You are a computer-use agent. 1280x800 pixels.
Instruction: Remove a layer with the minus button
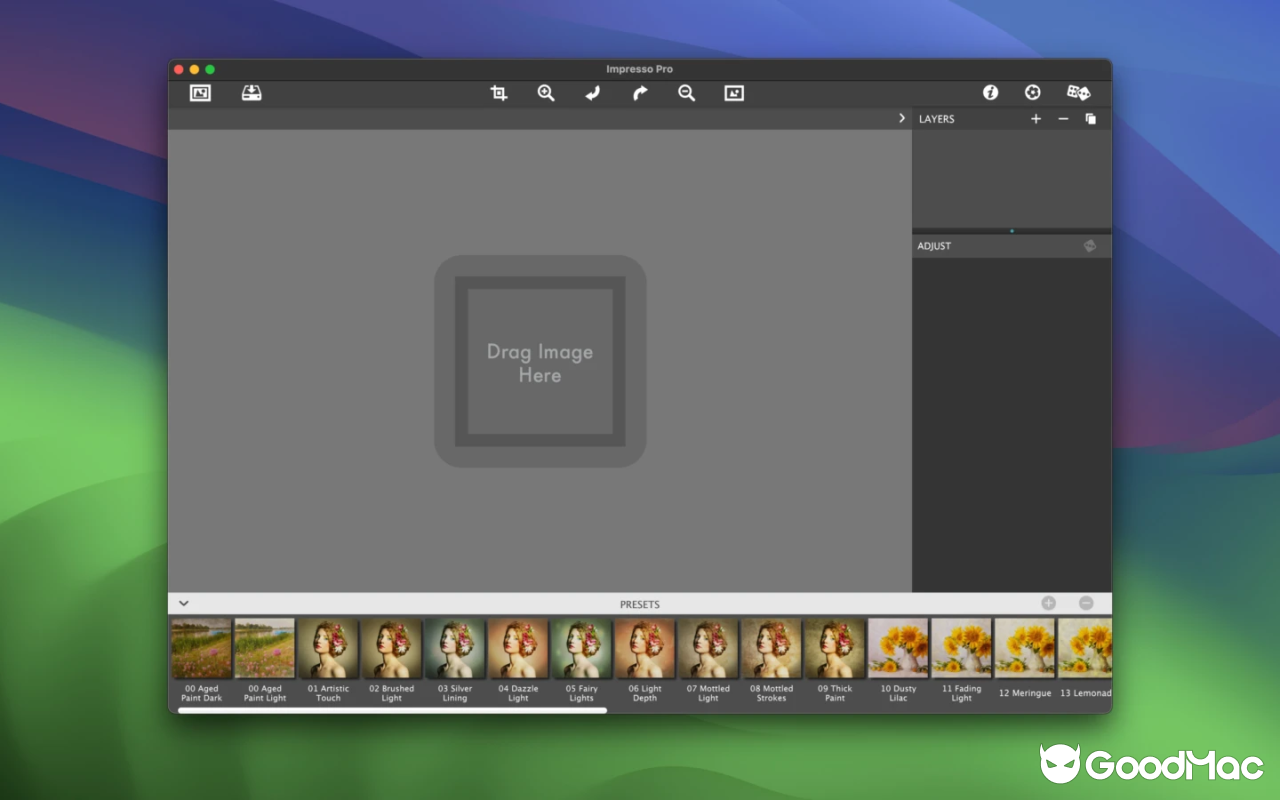(1063, 118)
